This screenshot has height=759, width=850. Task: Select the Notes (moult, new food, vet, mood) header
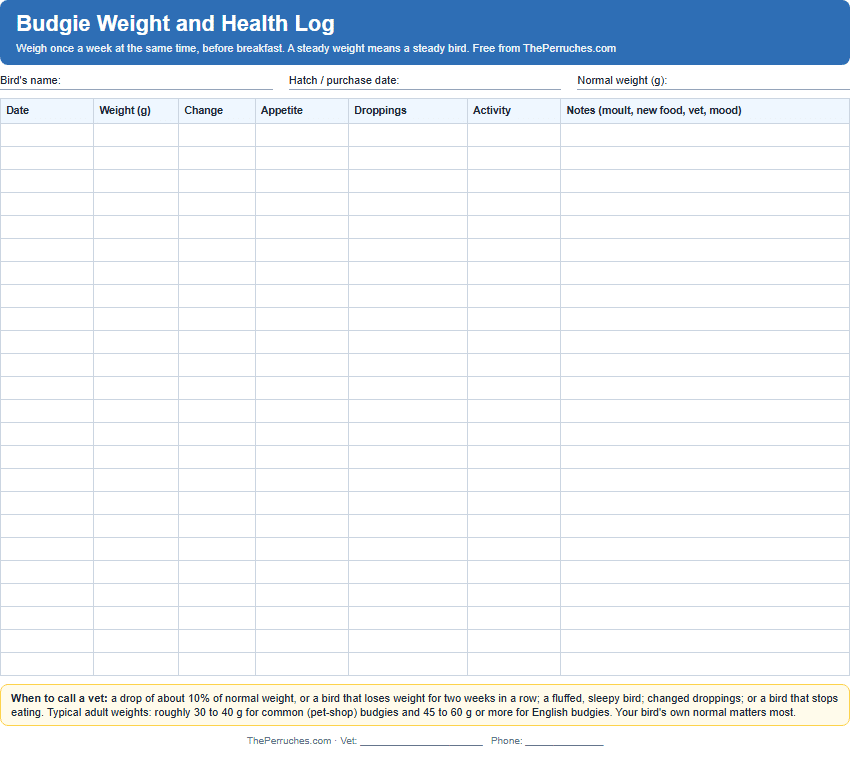705,111
